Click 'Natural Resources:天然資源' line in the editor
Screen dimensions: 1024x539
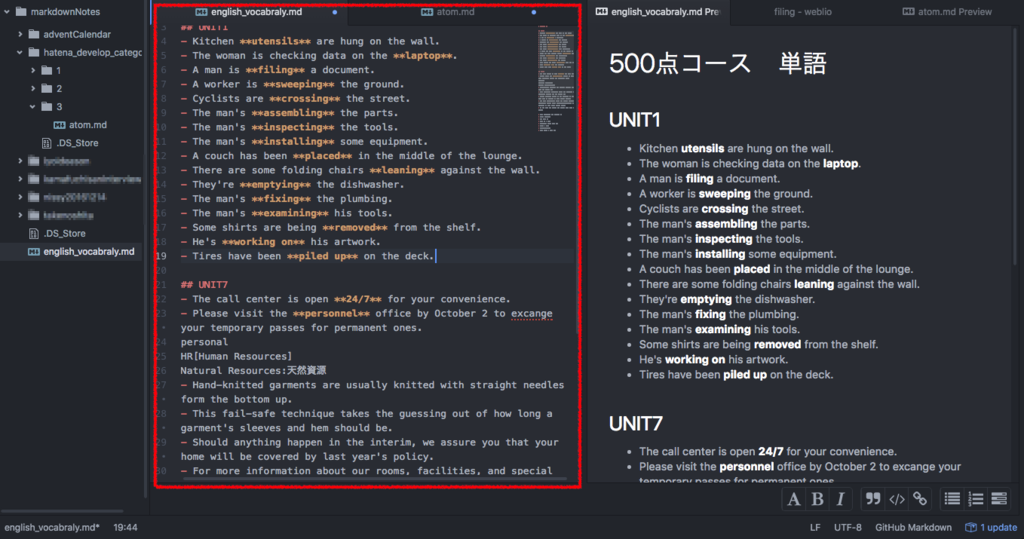coord(253,370)
